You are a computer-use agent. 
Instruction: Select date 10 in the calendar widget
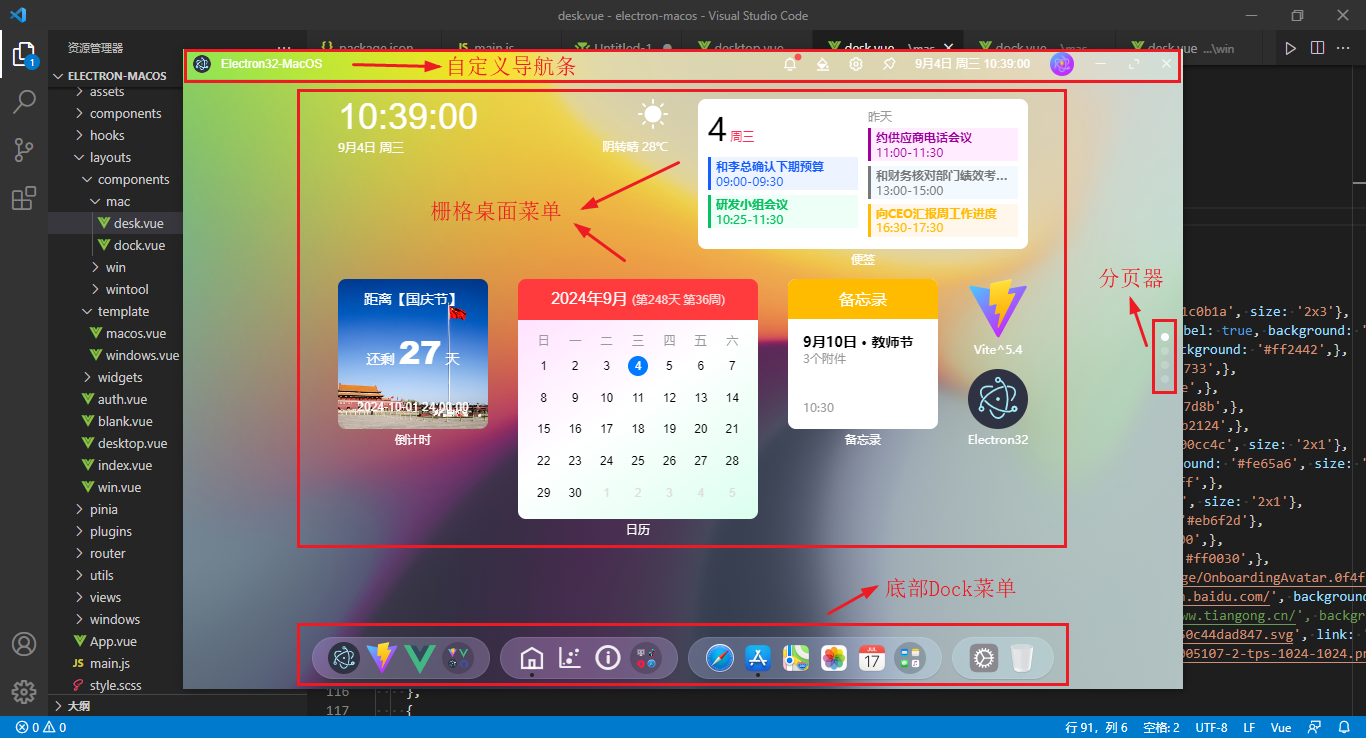pyautogui.click(x=606, y=398)
